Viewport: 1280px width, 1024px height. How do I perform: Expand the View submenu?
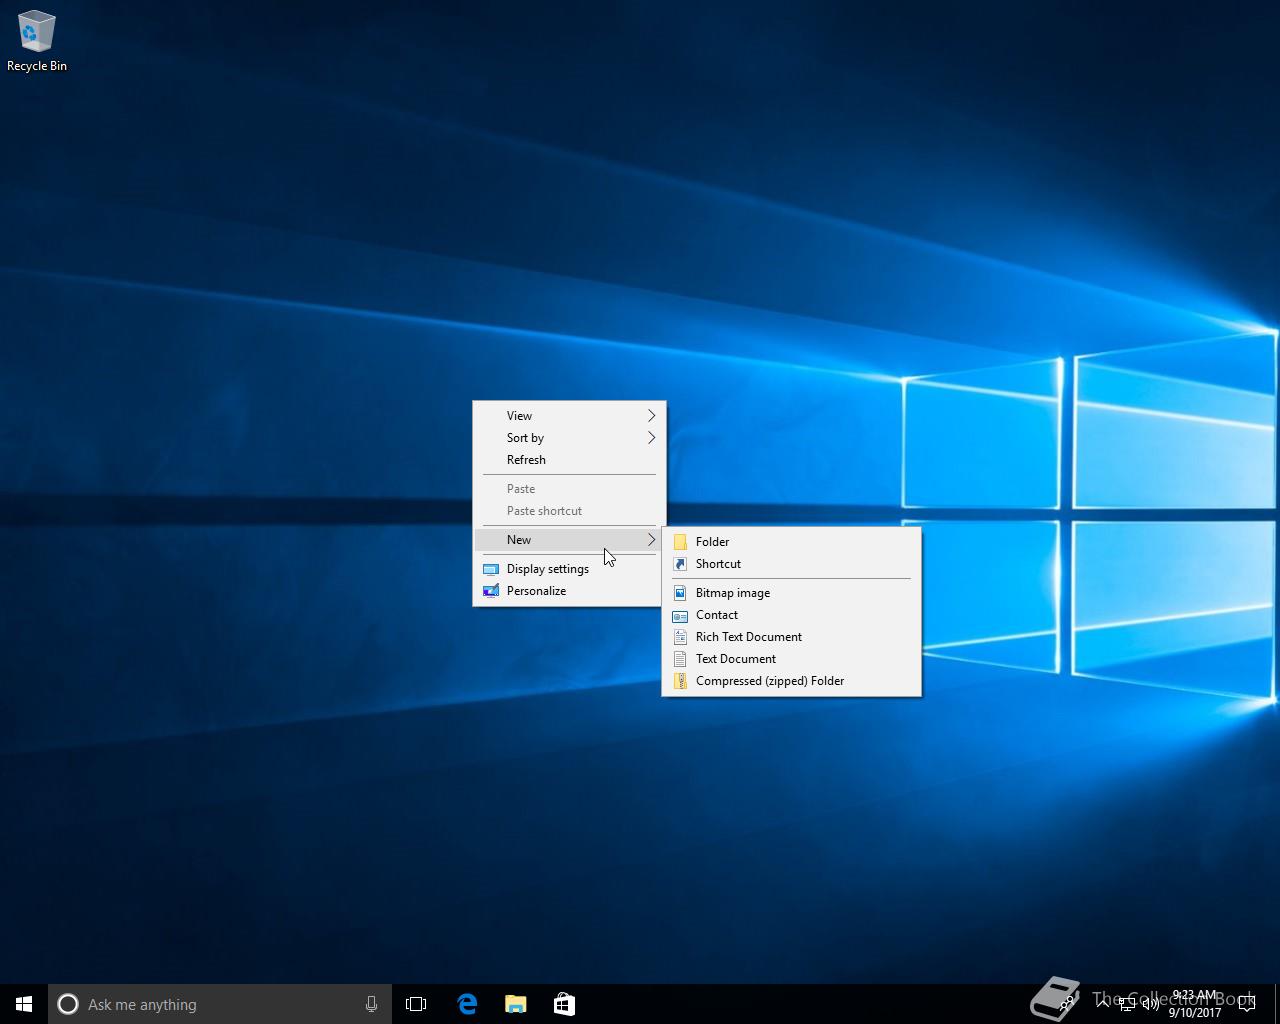[569, 416]
